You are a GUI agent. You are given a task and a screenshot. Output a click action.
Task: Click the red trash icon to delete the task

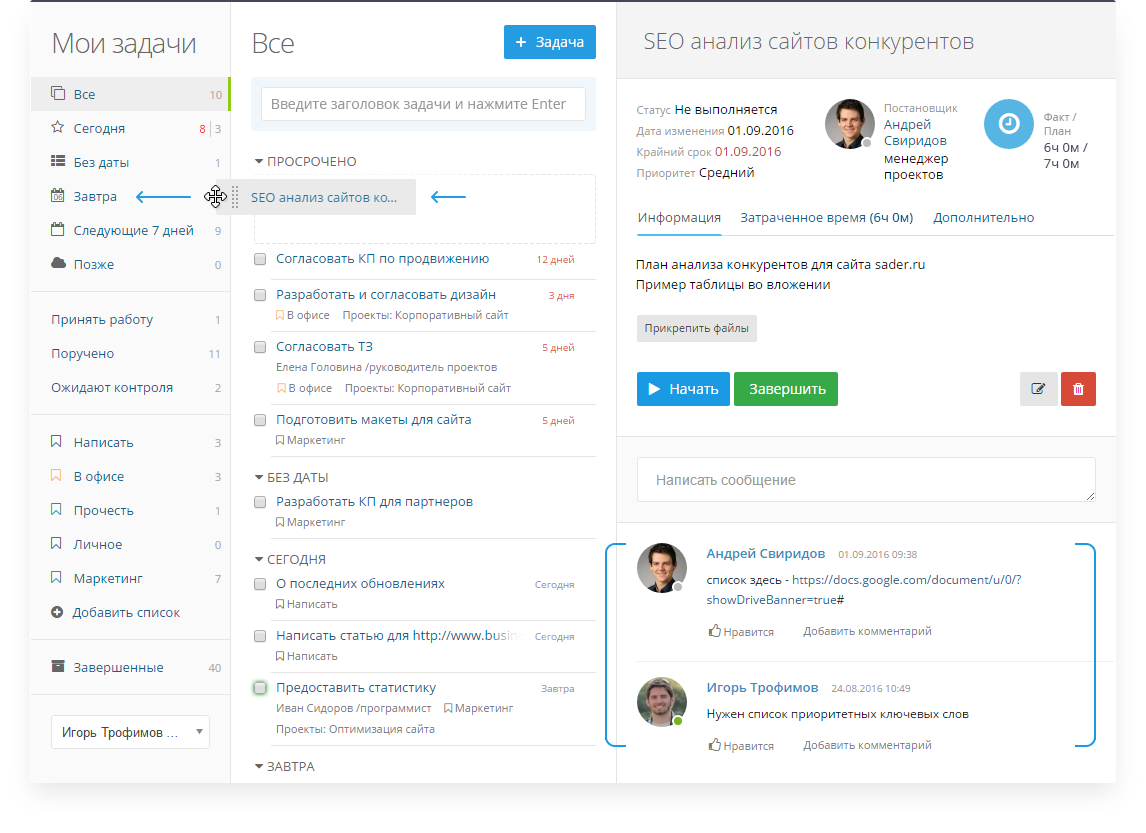(1078, 389)
